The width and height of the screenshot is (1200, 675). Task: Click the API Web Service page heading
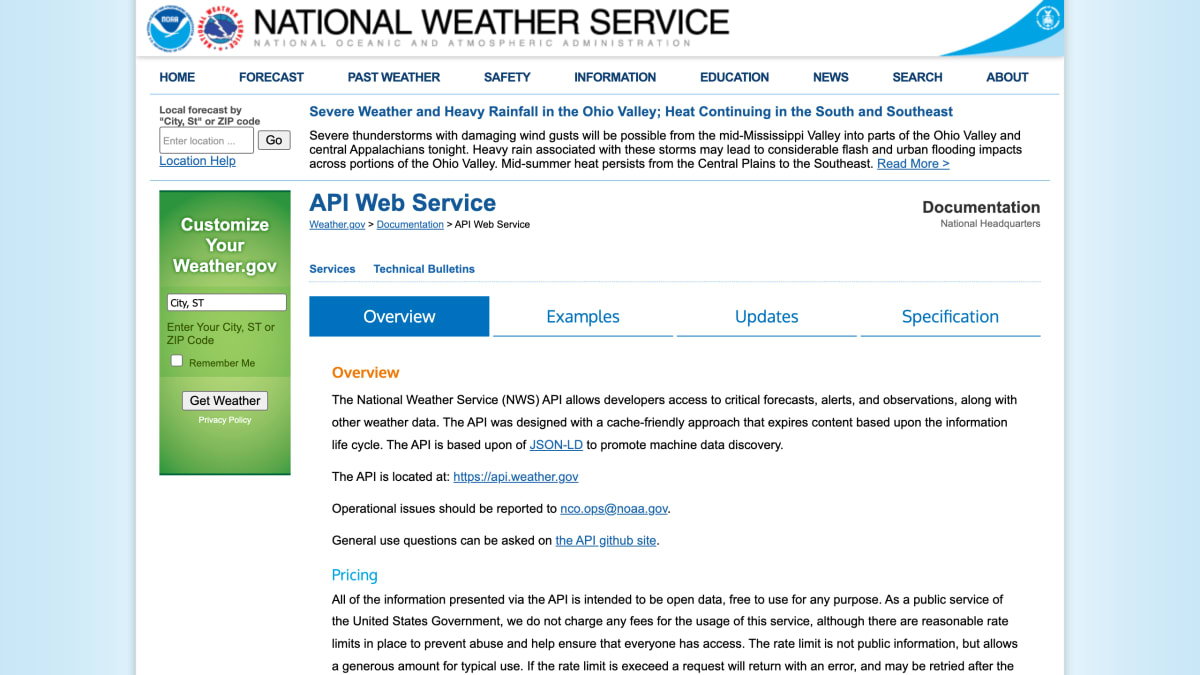click(402, 203)
